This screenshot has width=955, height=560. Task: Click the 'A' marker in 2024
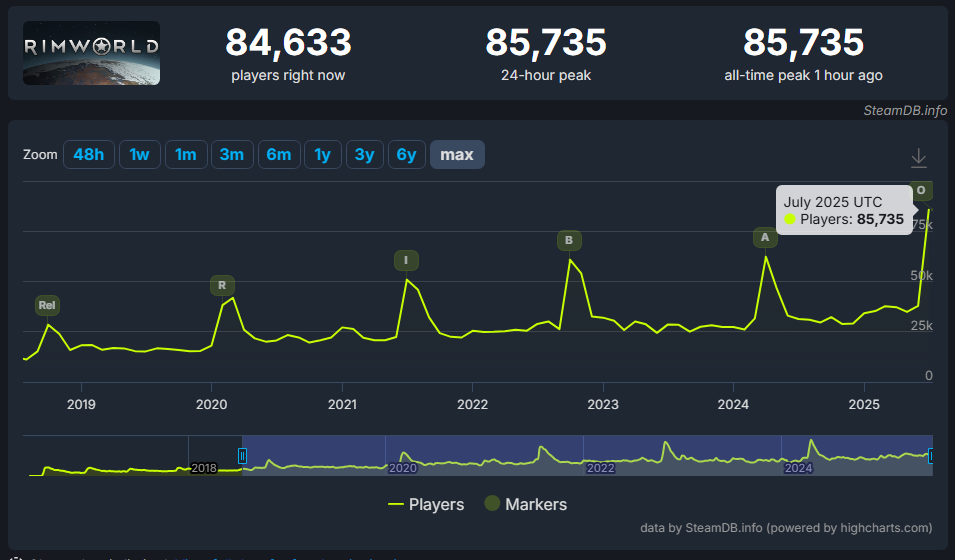coord(765,238)
